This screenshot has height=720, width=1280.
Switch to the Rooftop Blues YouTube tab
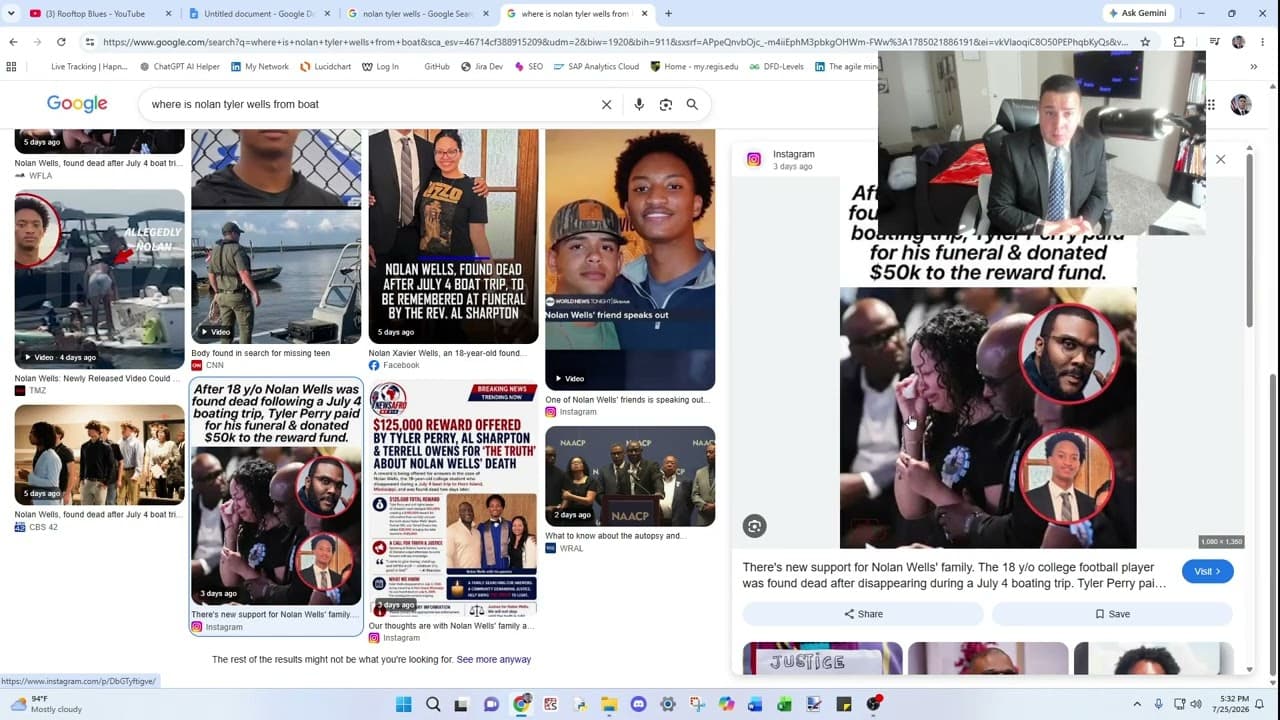pyautogui.click(x=97, y=14)
